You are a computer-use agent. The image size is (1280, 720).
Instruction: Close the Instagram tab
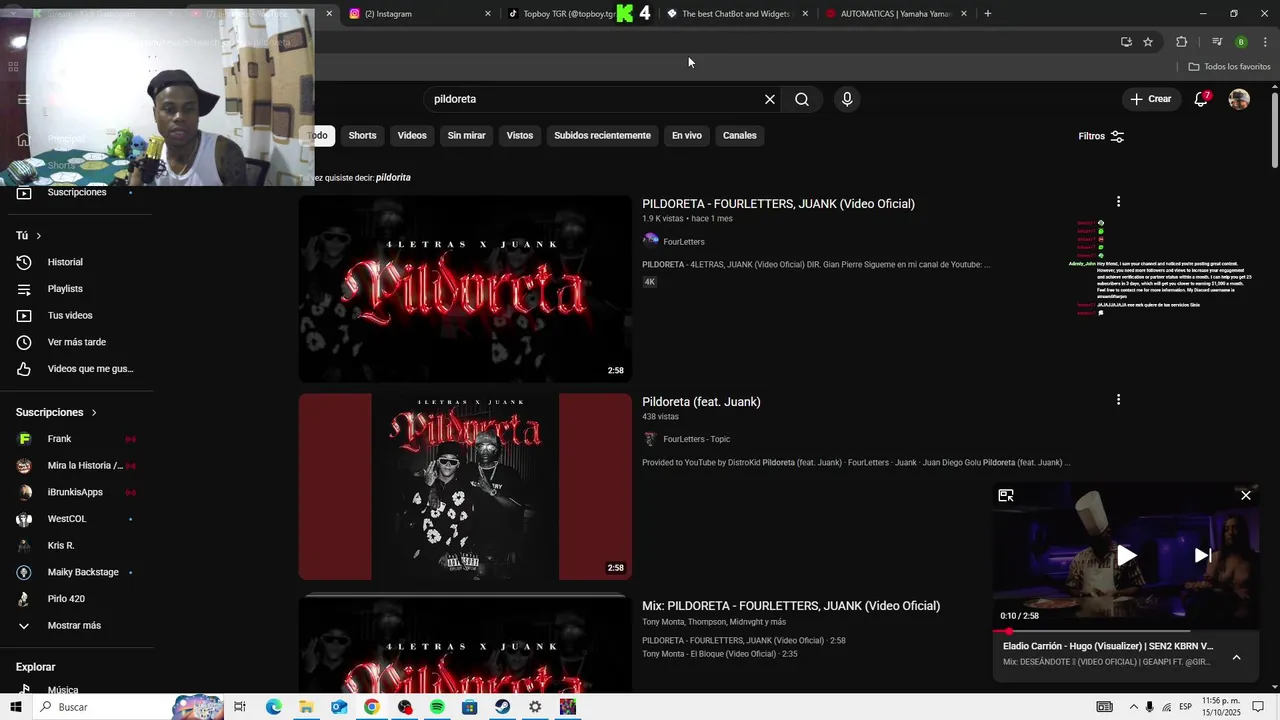pos(488,14)
